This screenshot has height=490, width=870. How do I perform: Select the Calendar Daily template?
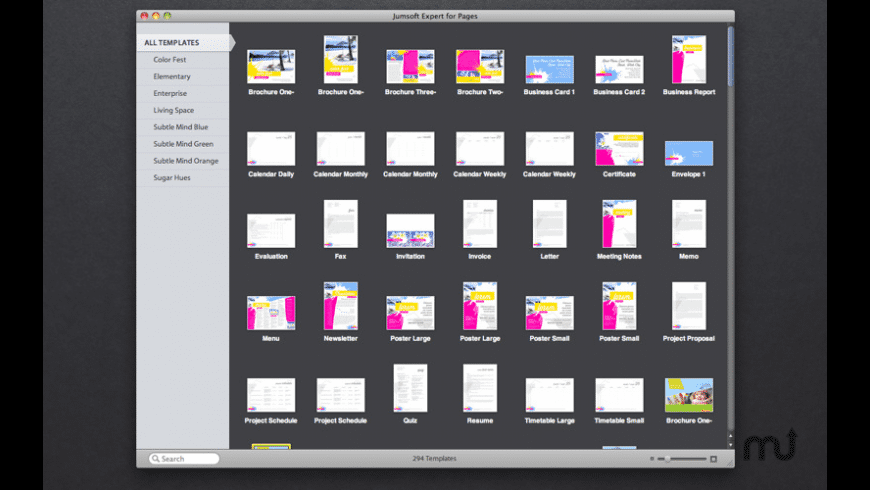[x=271, y=149]
